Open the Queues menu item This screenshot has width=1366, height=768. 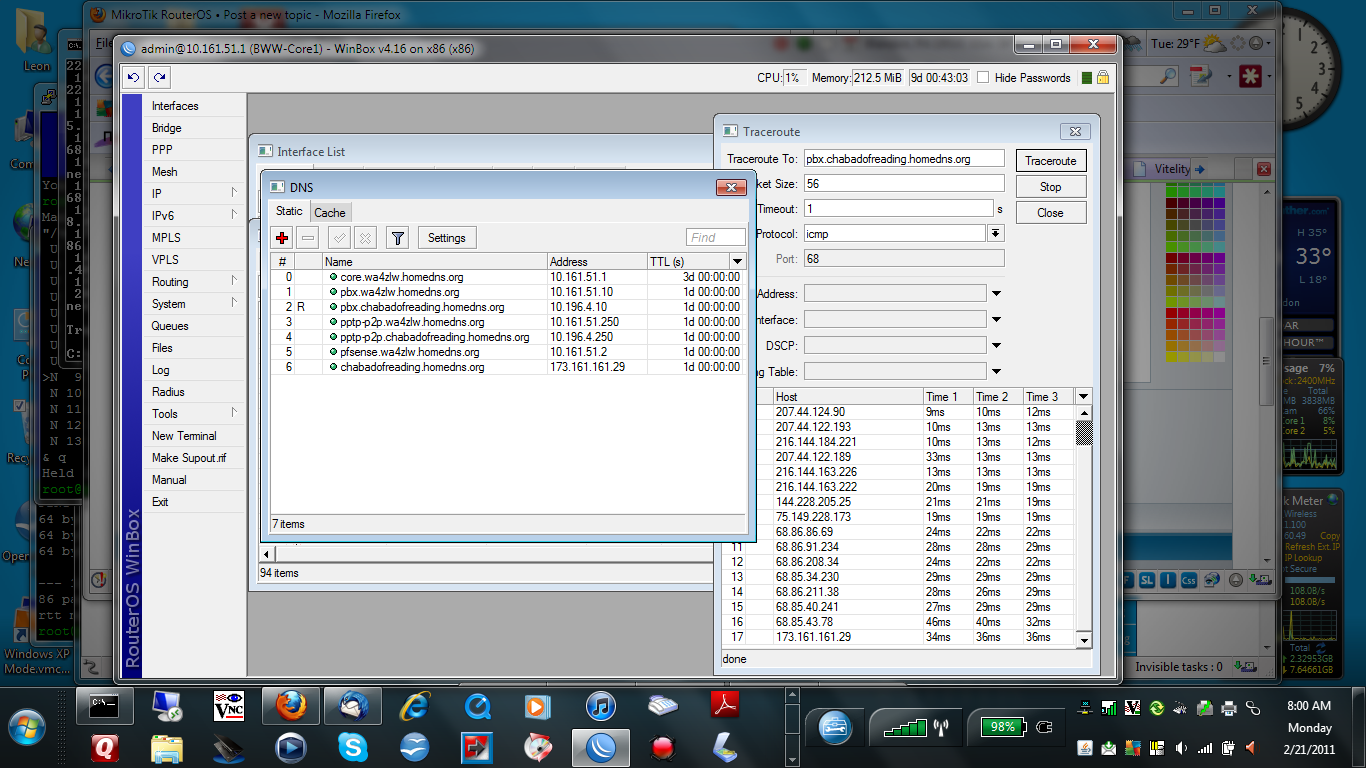tap(195, 326)
